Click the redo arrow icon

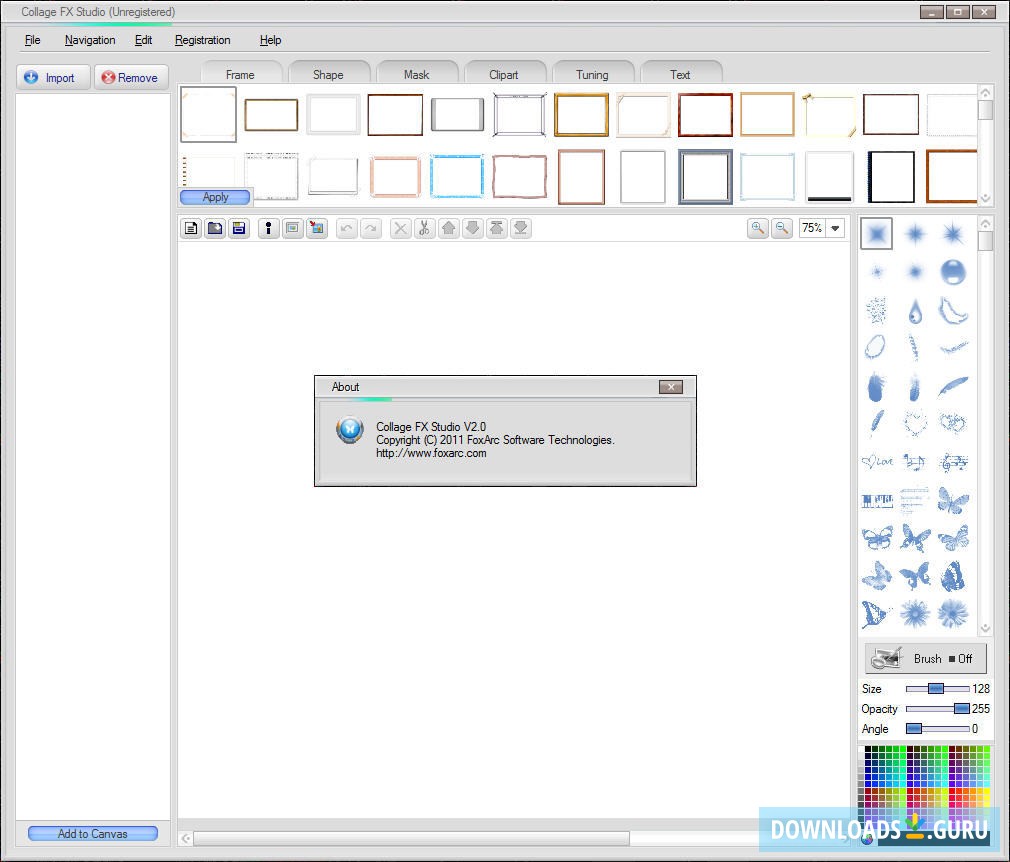[x=371, y=228]
